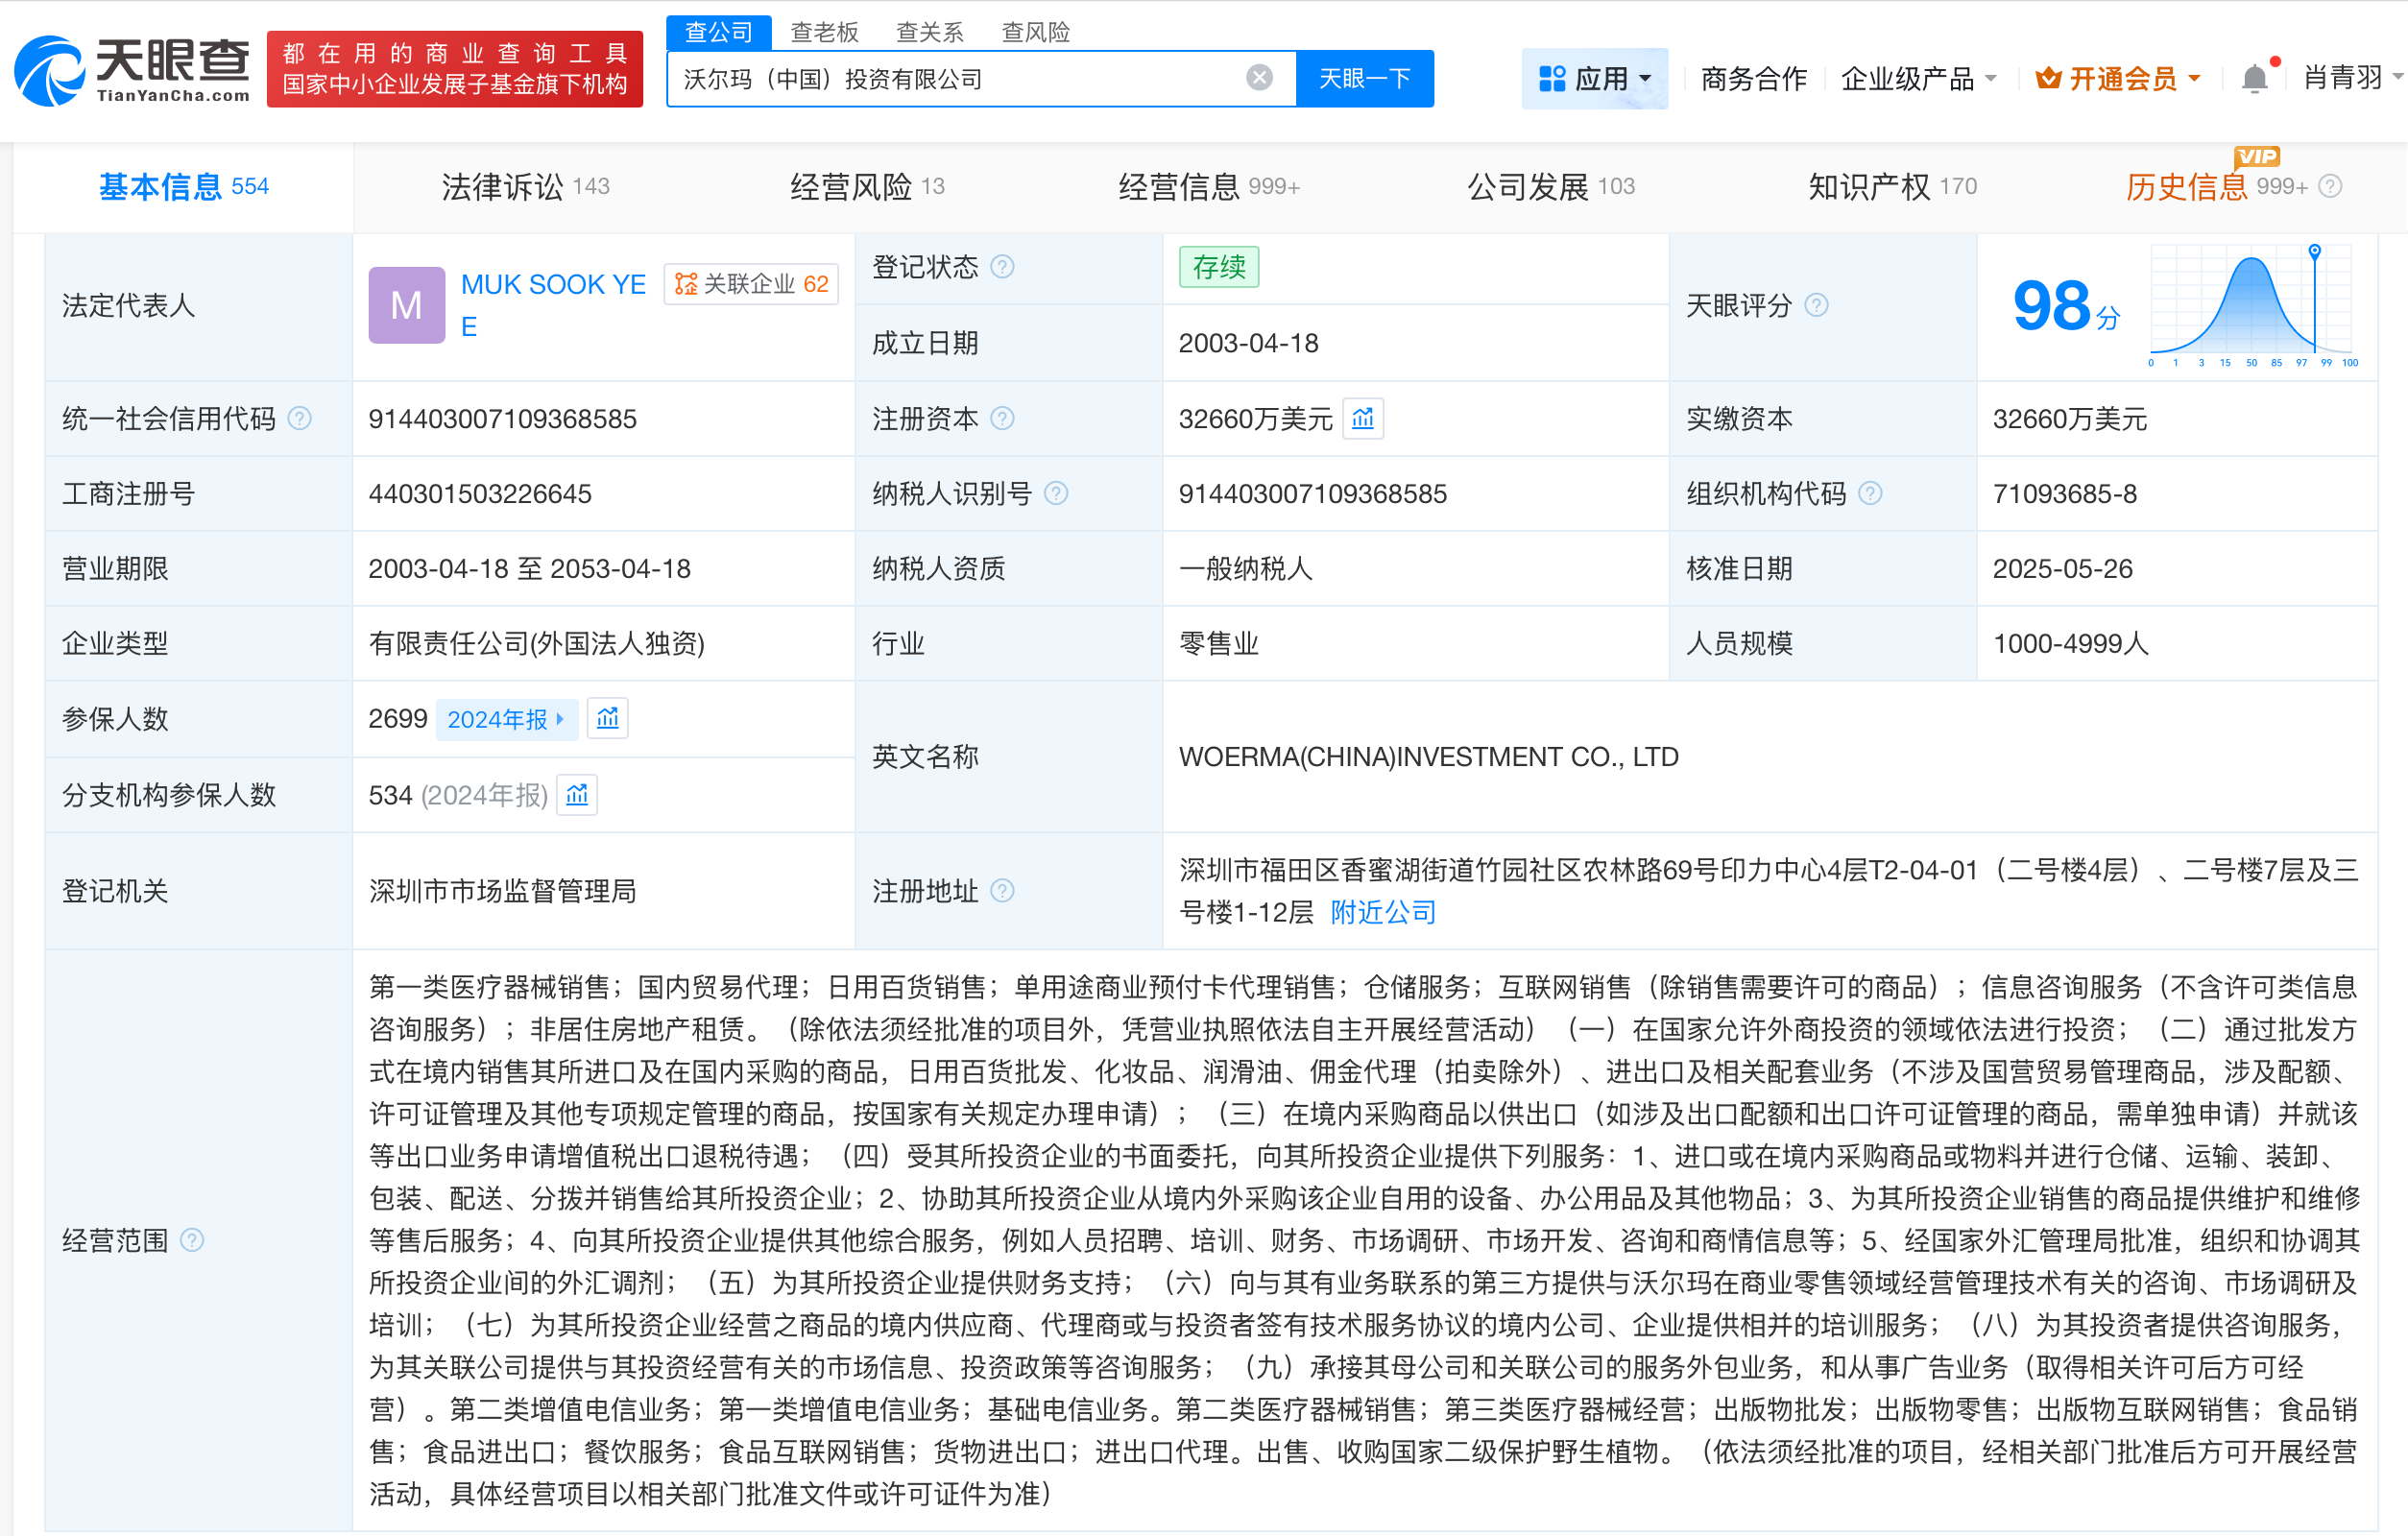Click the VIP crown icon above 历史信息
Screen dimensions: 2408x1536
pyautogui.click(x=2256, y=157)
